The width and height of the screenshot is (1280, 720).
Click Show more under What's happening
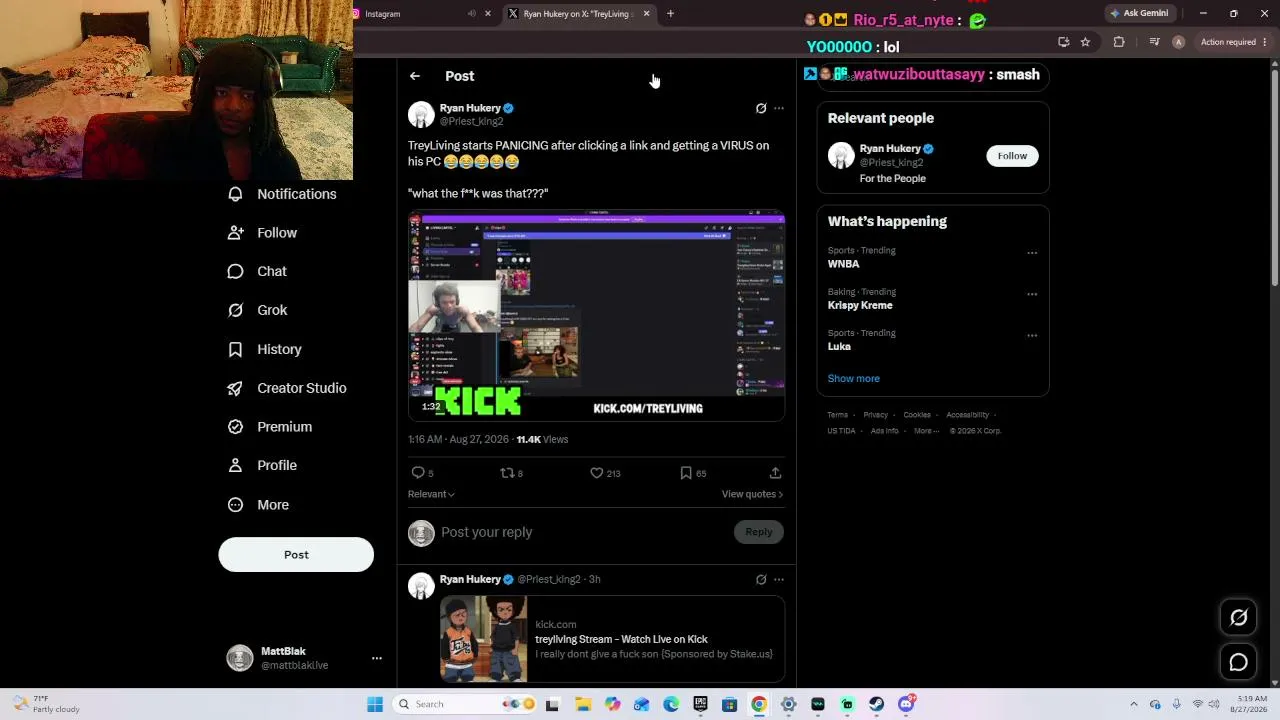[853, 378]
